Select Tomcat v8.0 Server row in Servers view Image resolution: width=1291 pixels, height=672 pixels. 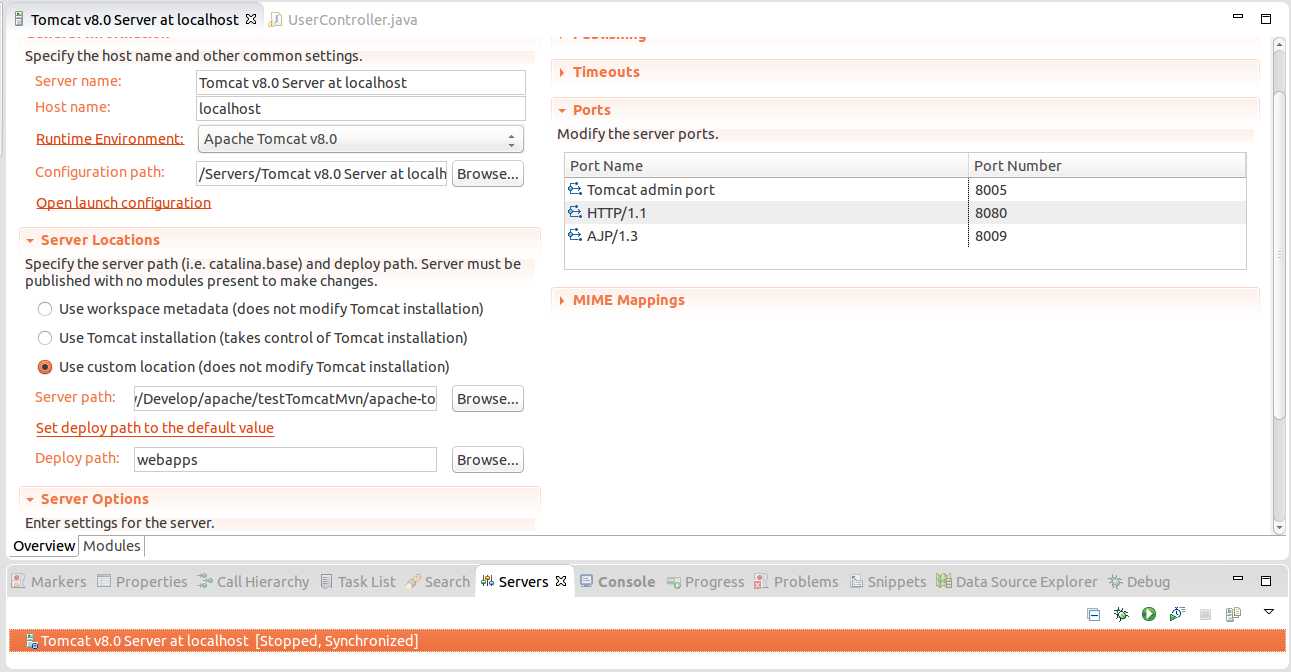[646, 641]
